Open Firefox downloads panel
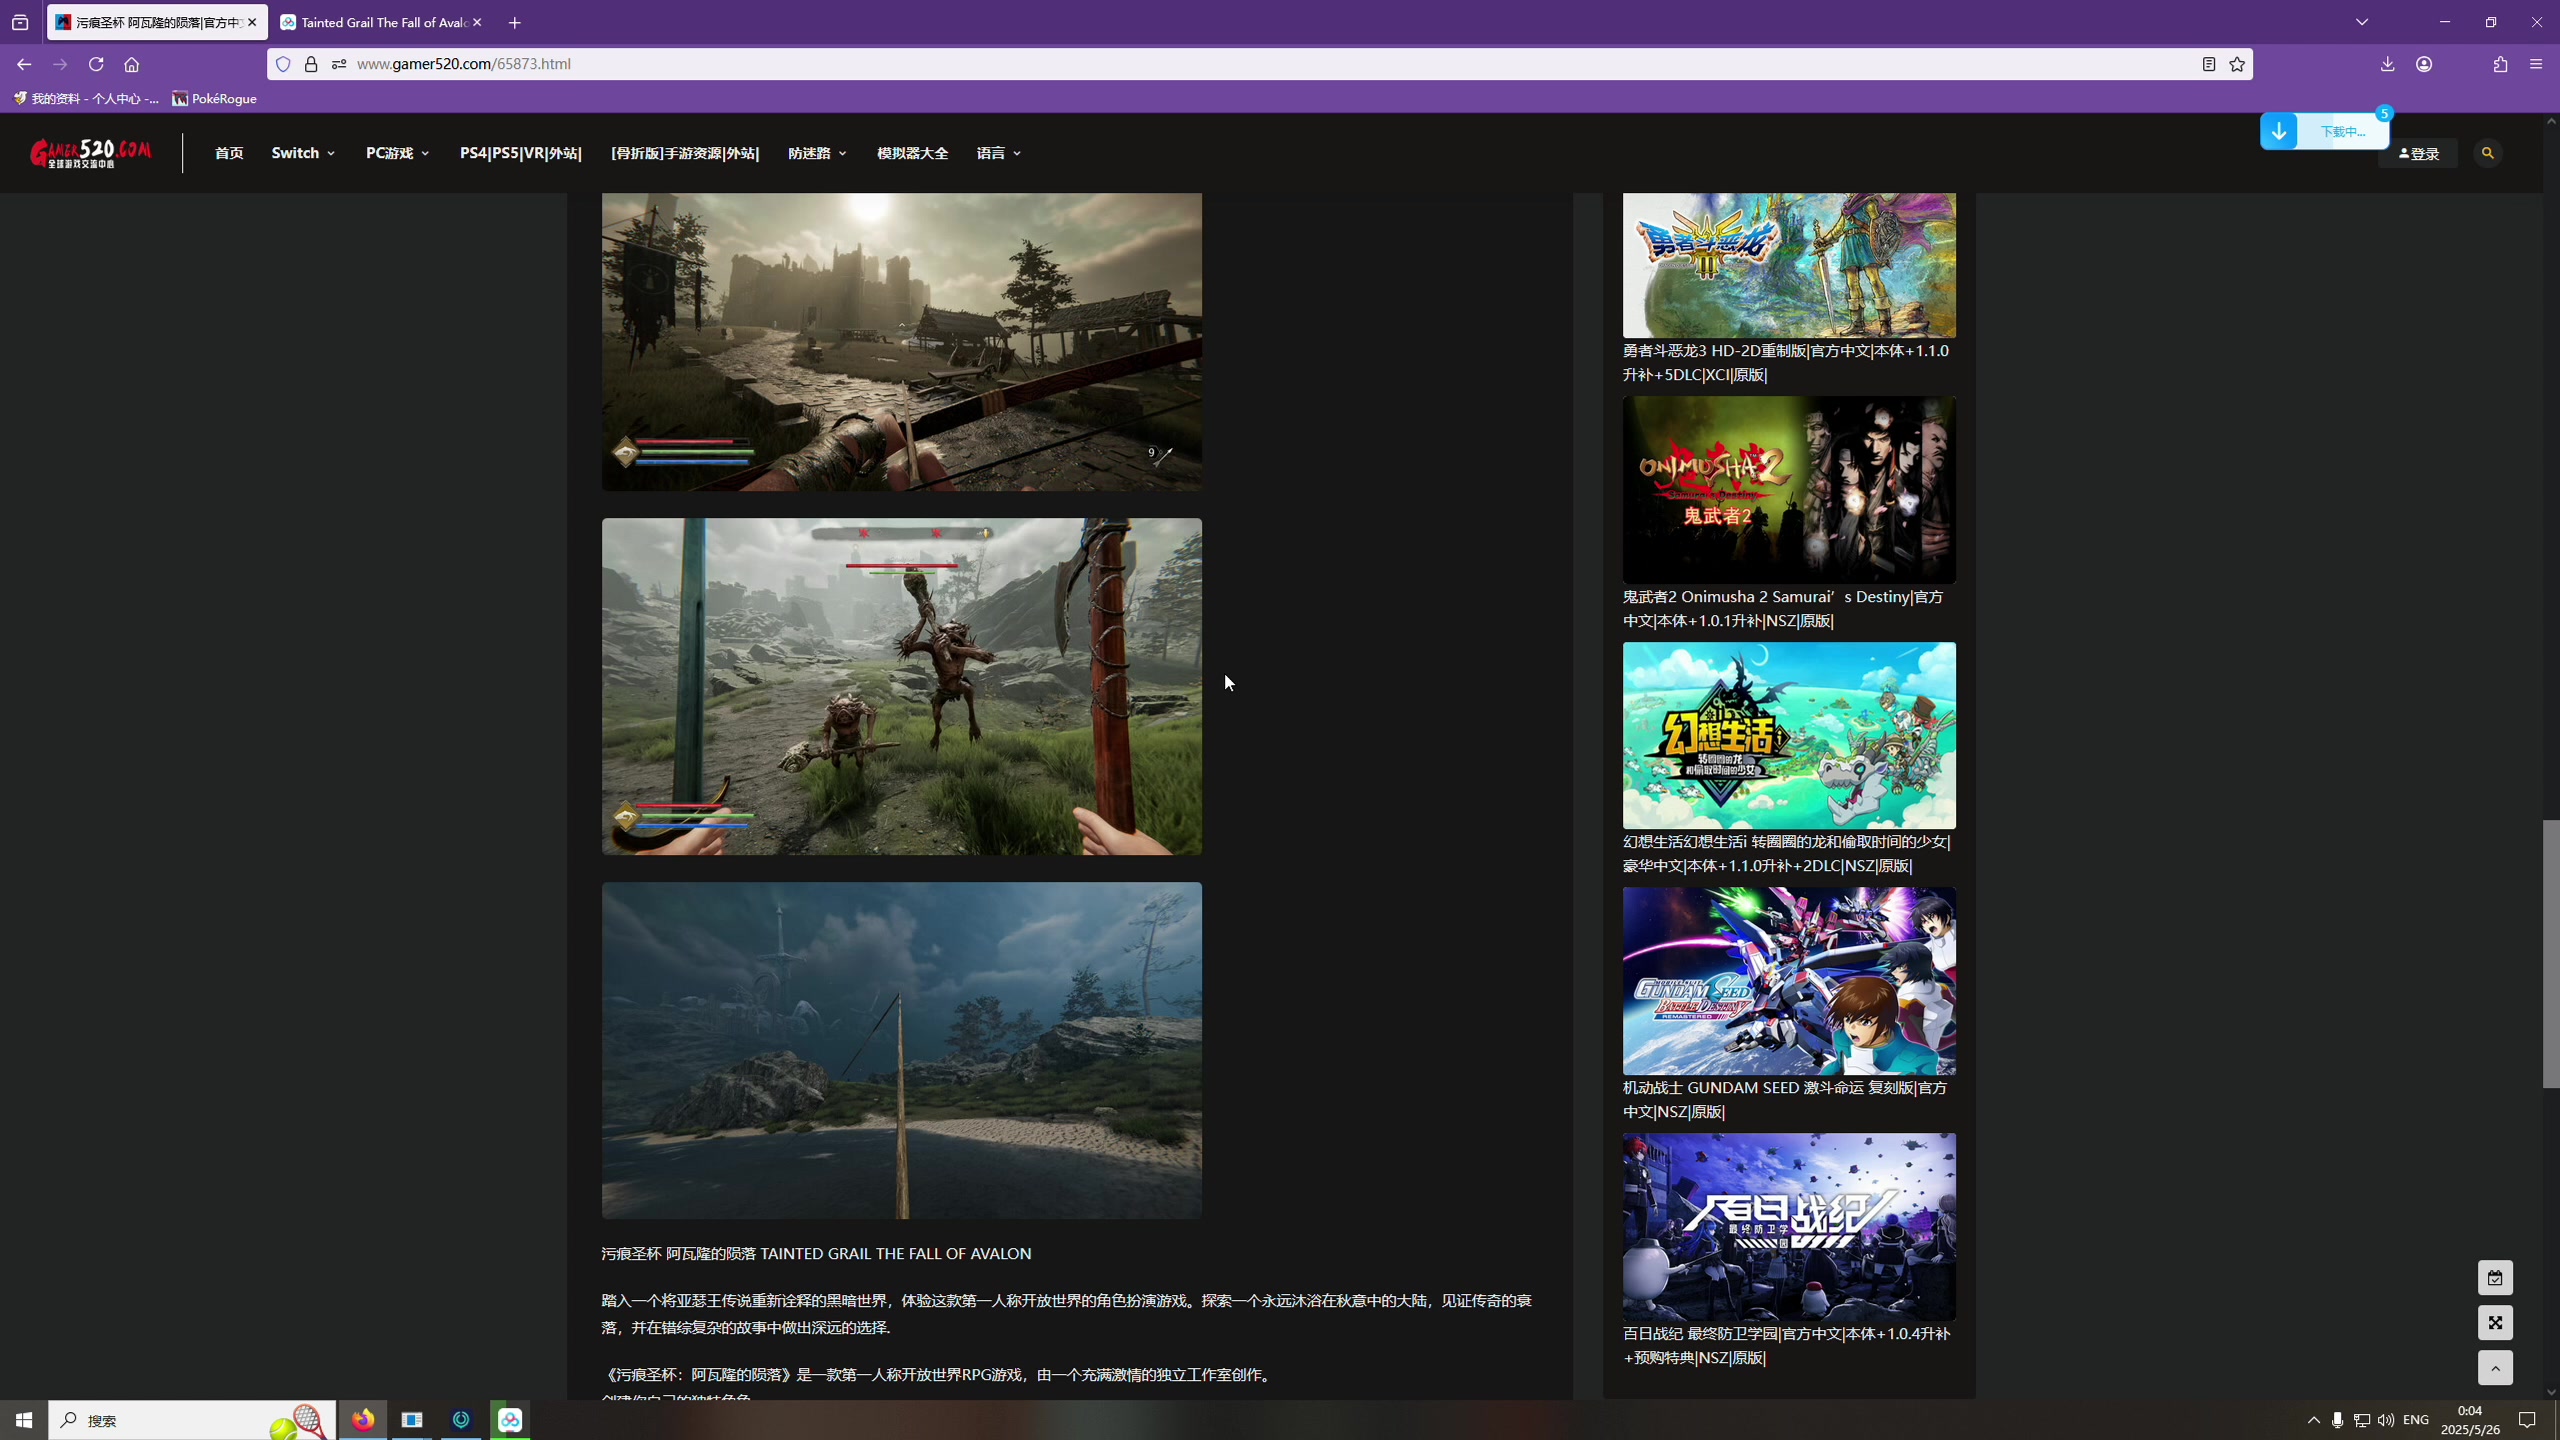Viewport: 2560px width, 1440px height. [x=2388, y=64]
